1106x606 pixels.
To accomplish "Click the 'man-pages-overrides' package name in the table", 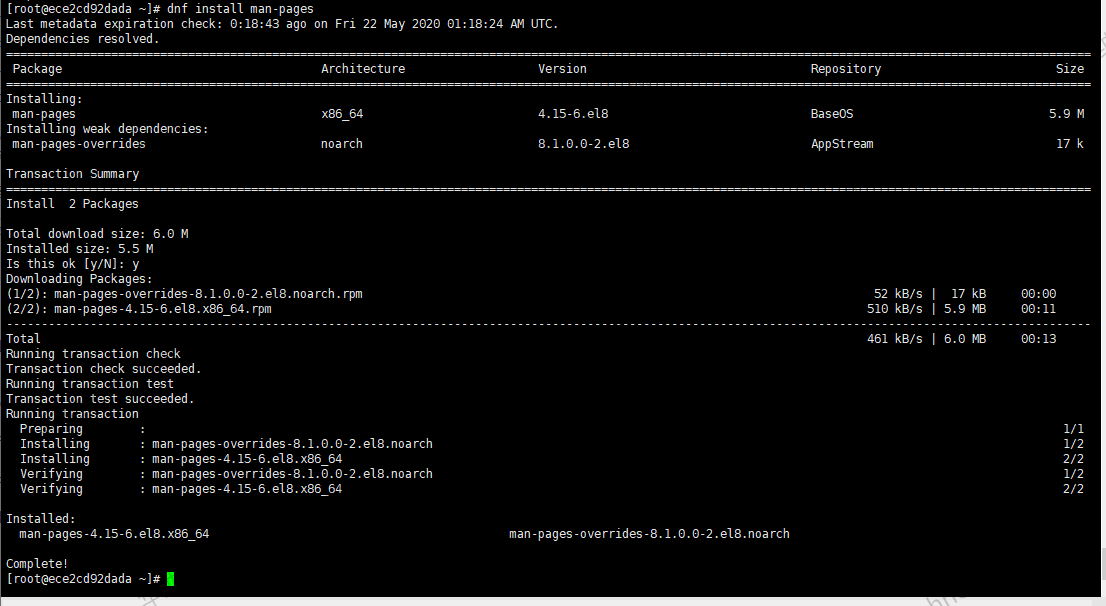I will [x=79, y=144].
